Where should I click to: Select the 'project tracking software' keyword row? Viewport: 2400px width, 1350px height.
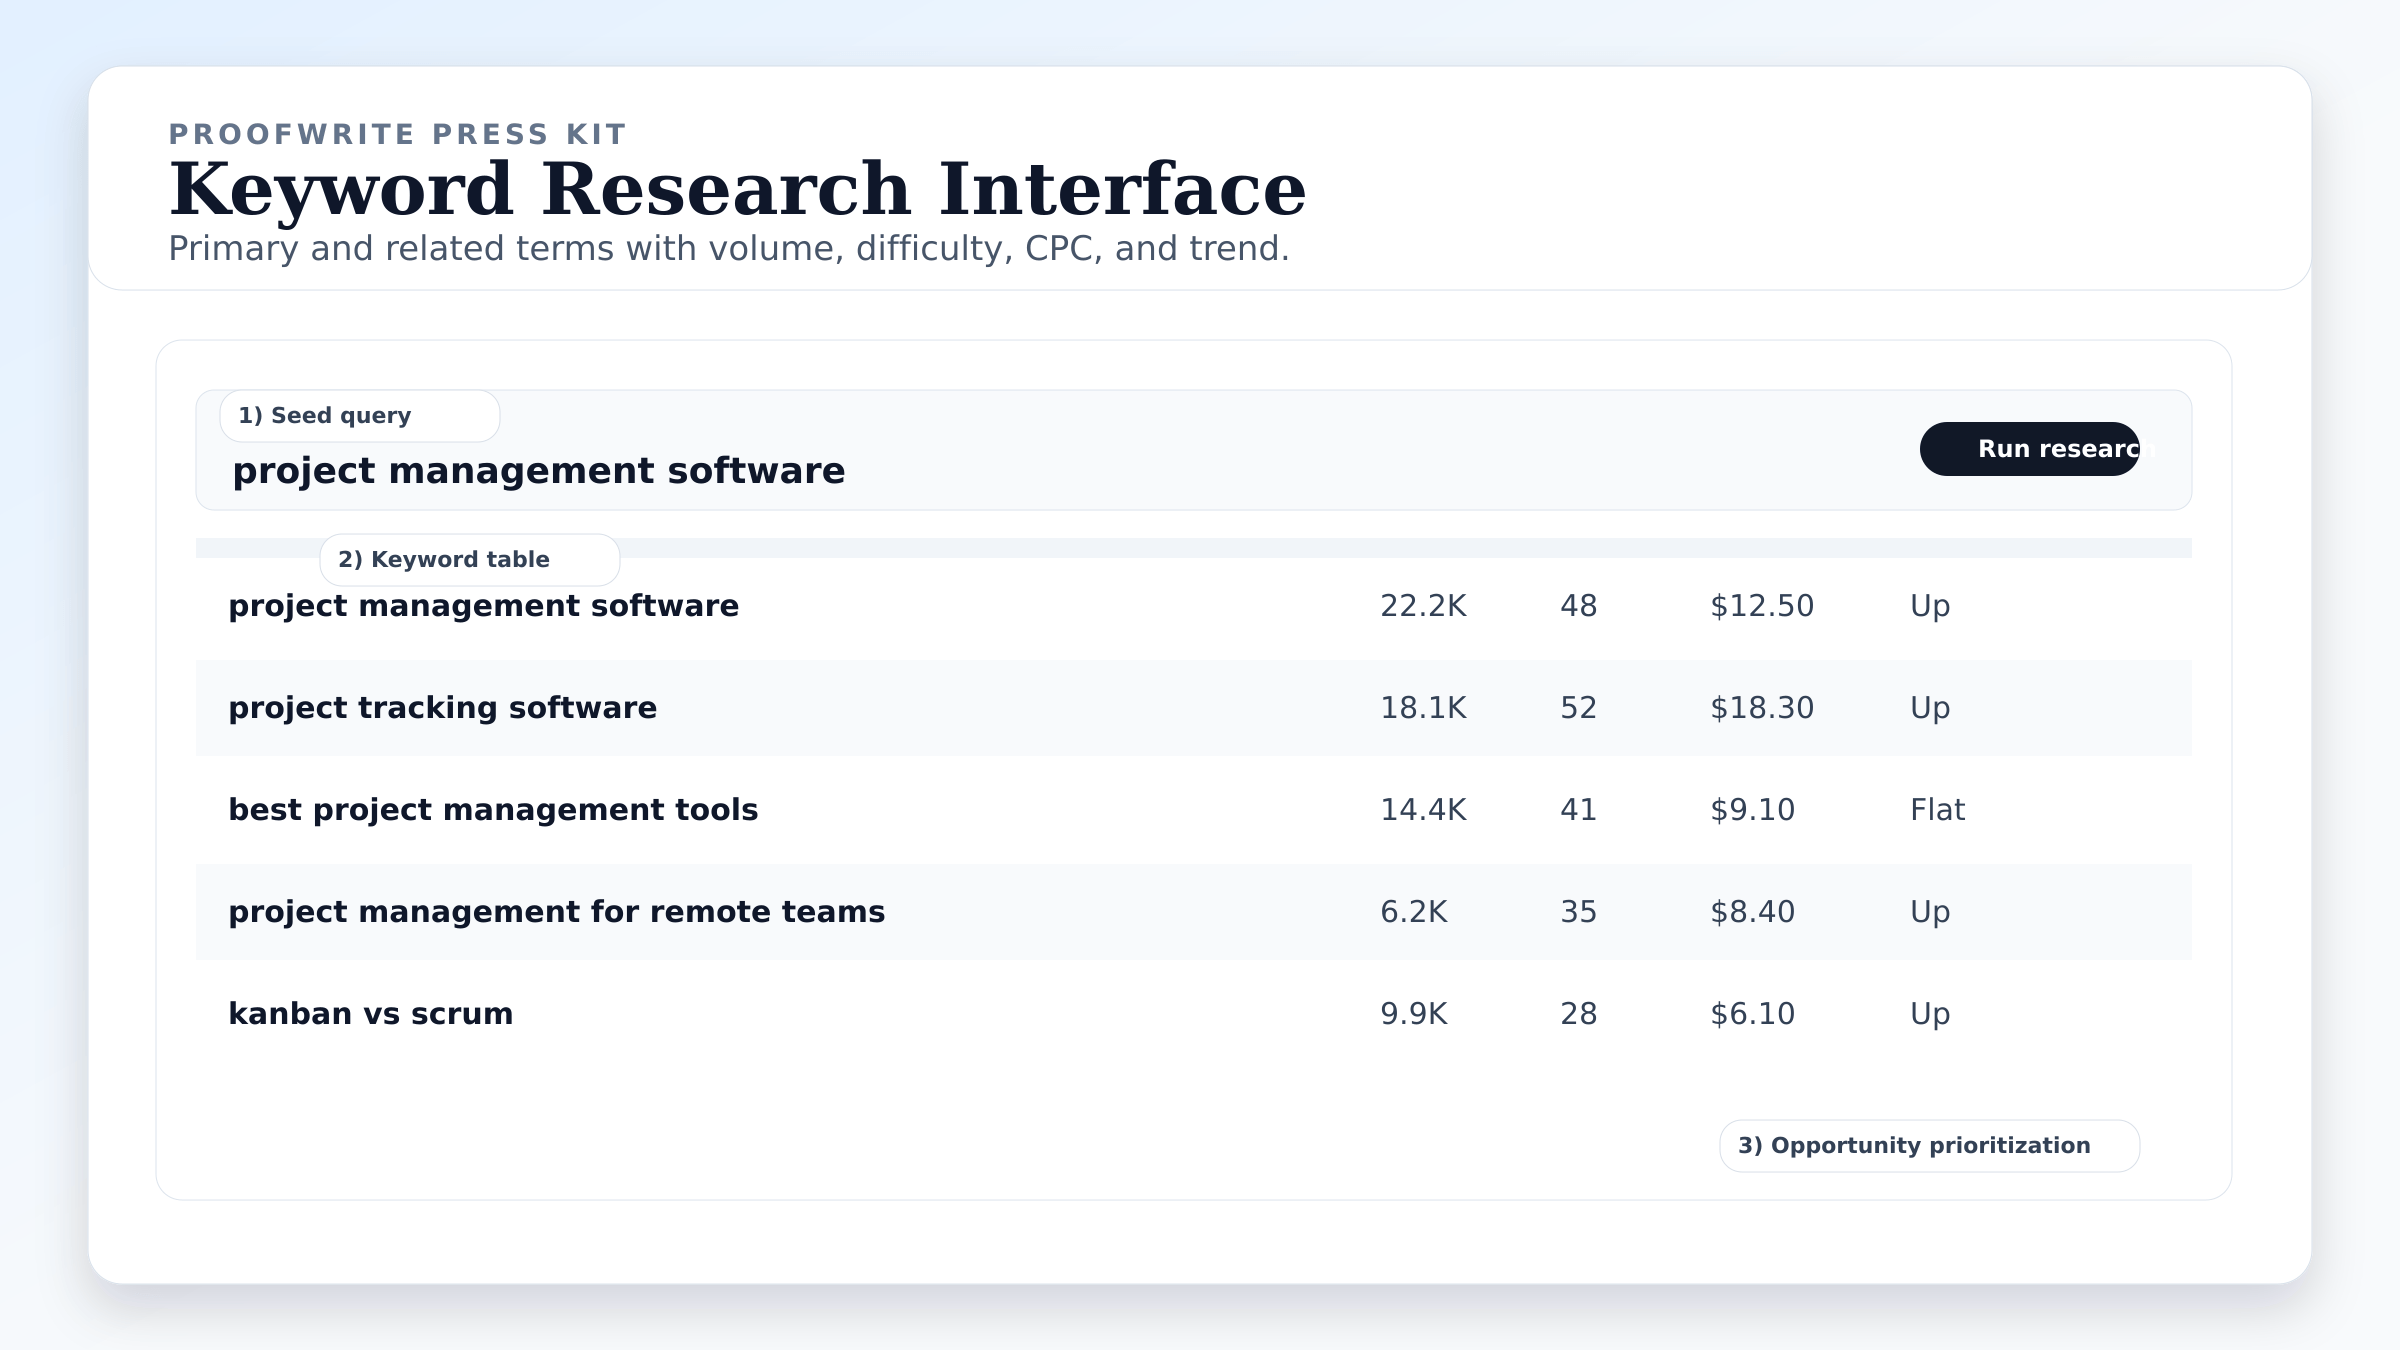point(443,707)
